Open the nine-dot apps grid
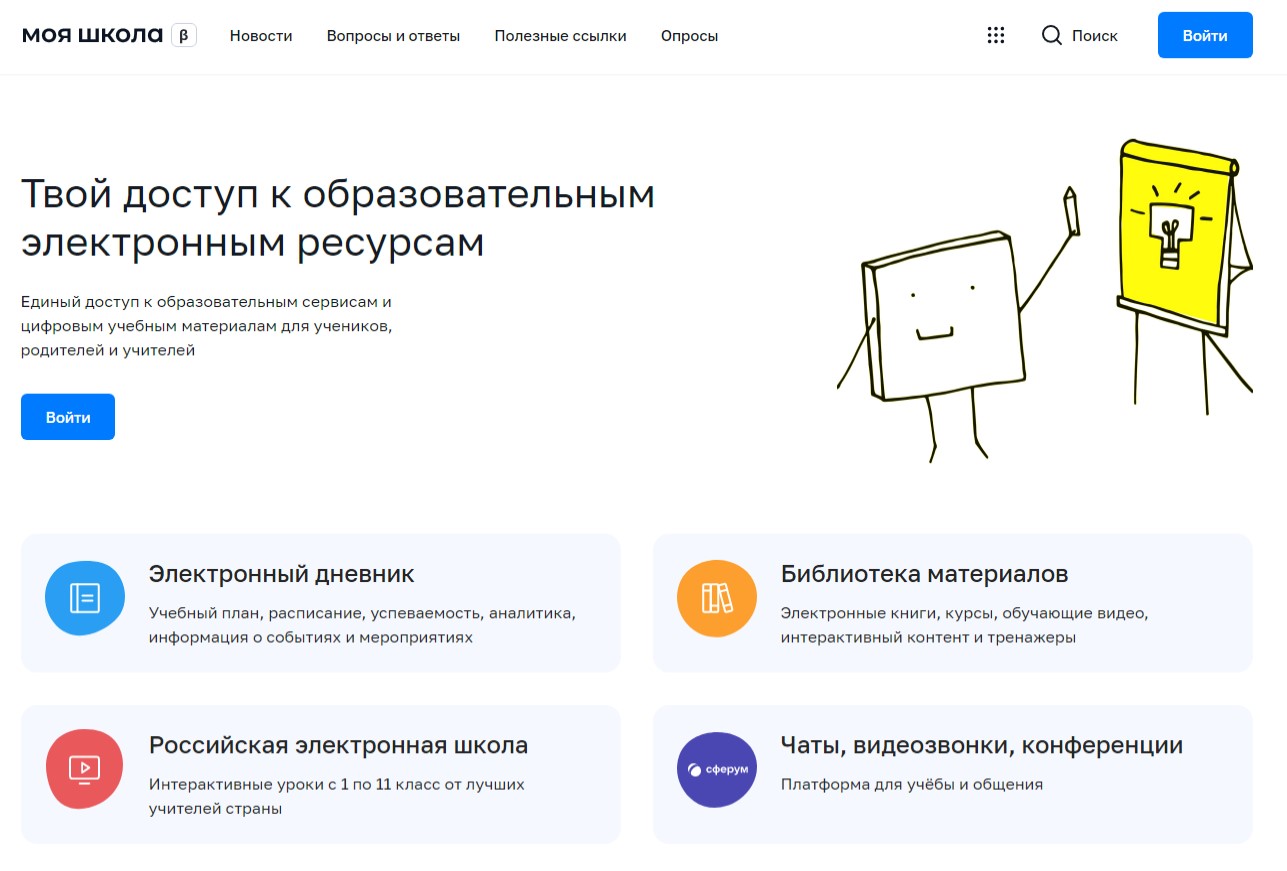 pyautogui.click(x=995, y=36)
